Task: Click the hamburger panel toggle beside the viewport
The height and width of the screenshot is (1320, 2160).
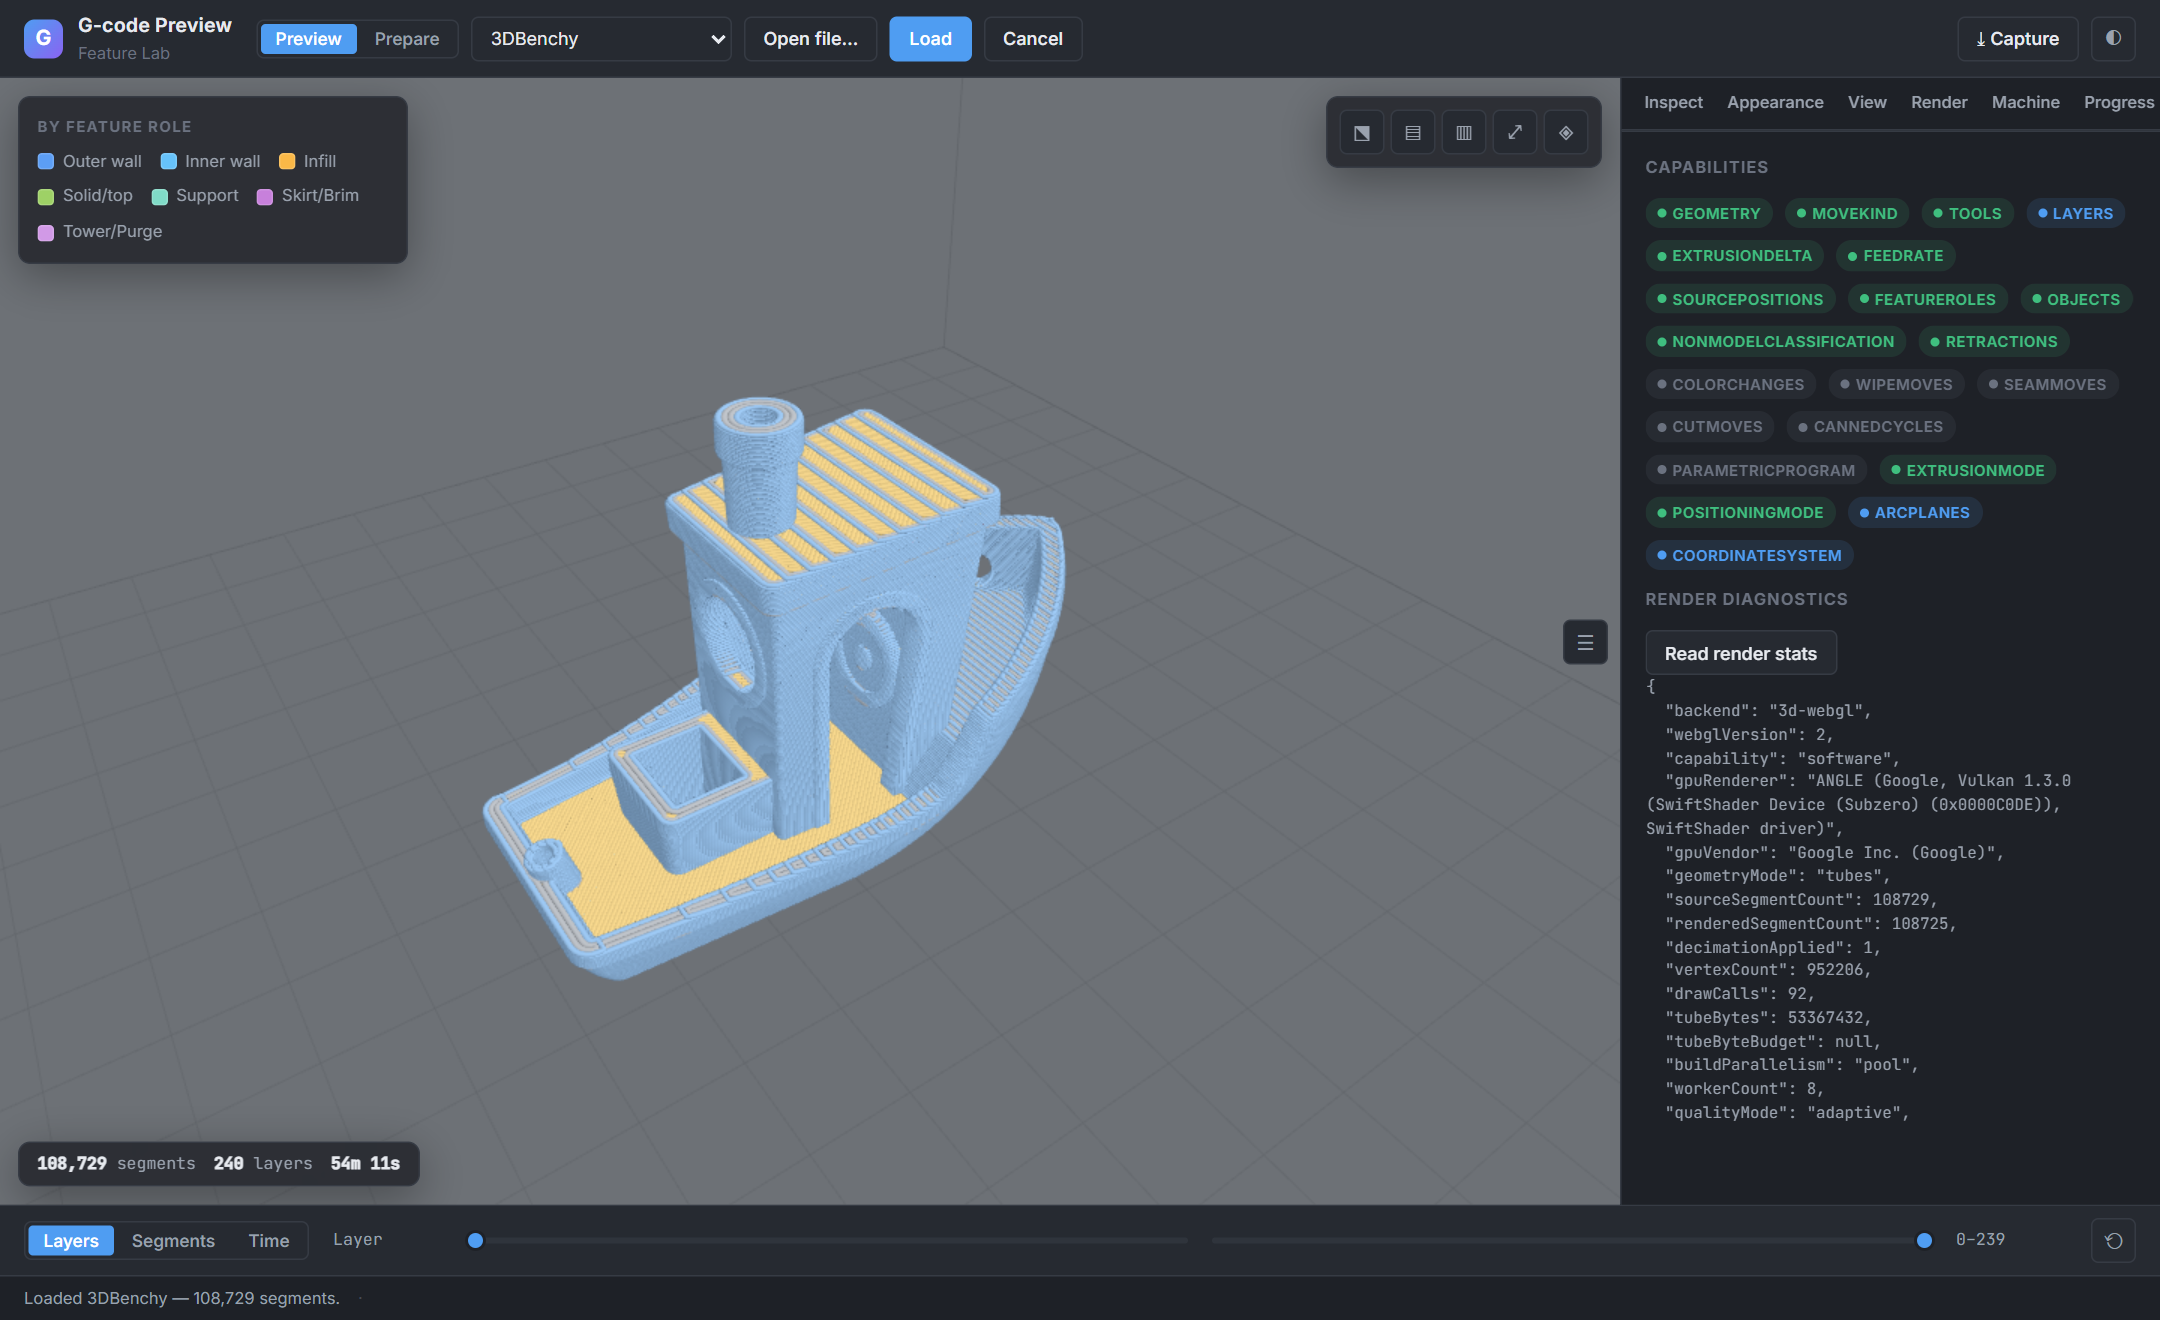Action: [x=1585, y=642]
